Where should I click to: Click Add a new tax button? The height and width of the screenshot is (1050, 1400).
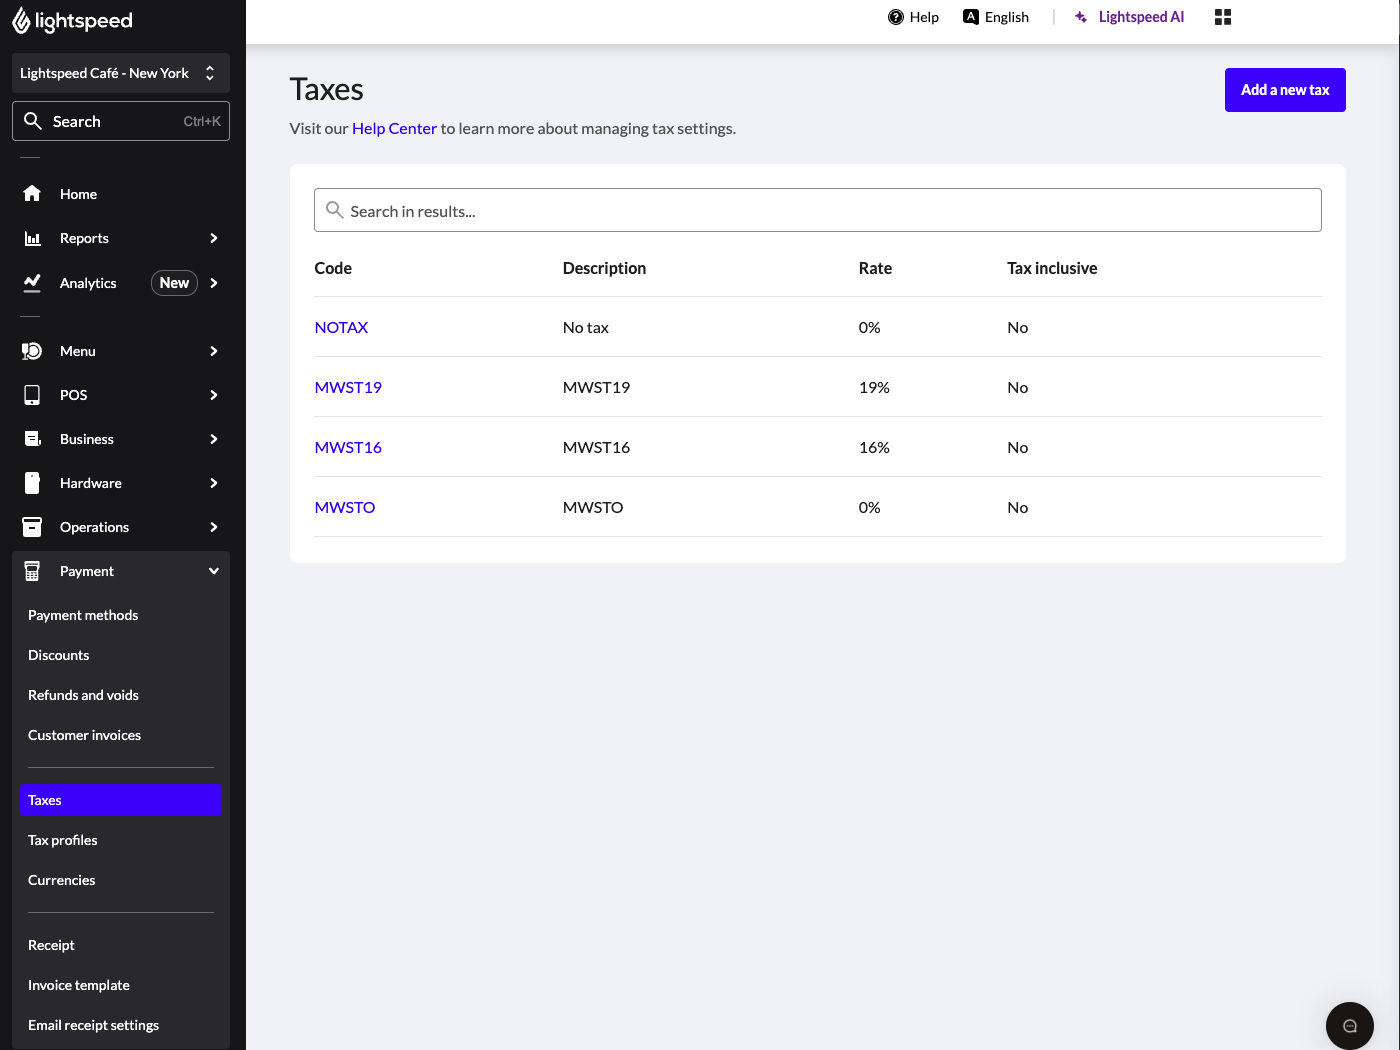1284,90
